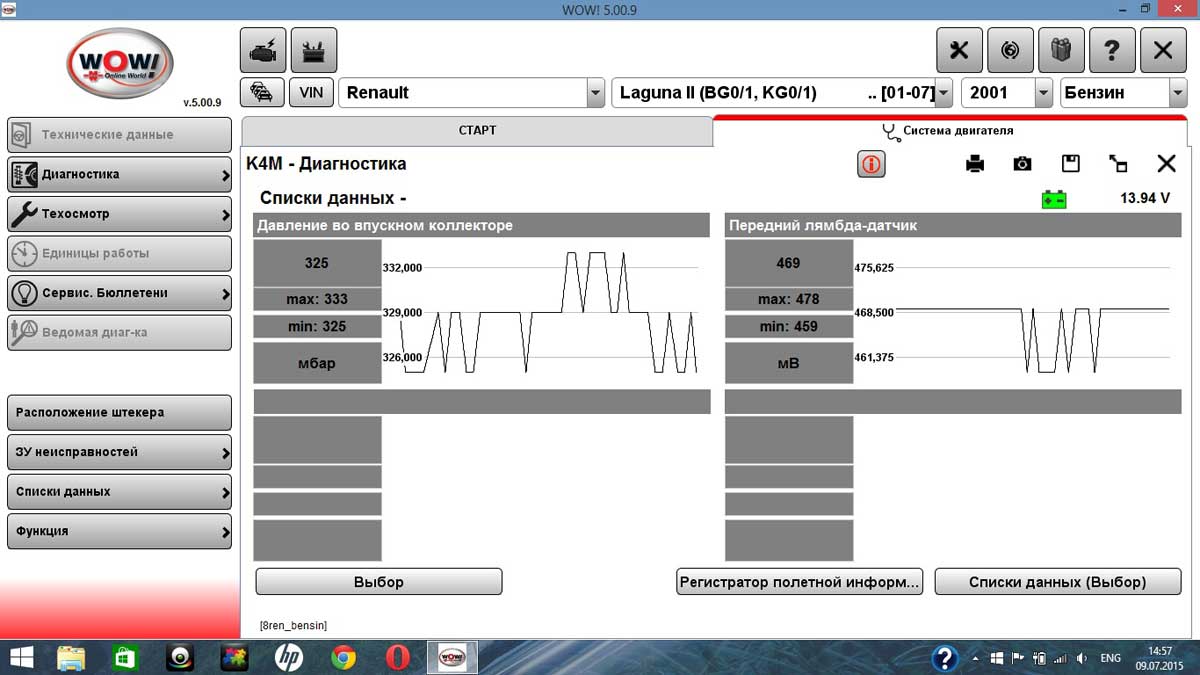
Task: Print the data list using the printer icon
Action: (x=975, y=164)
